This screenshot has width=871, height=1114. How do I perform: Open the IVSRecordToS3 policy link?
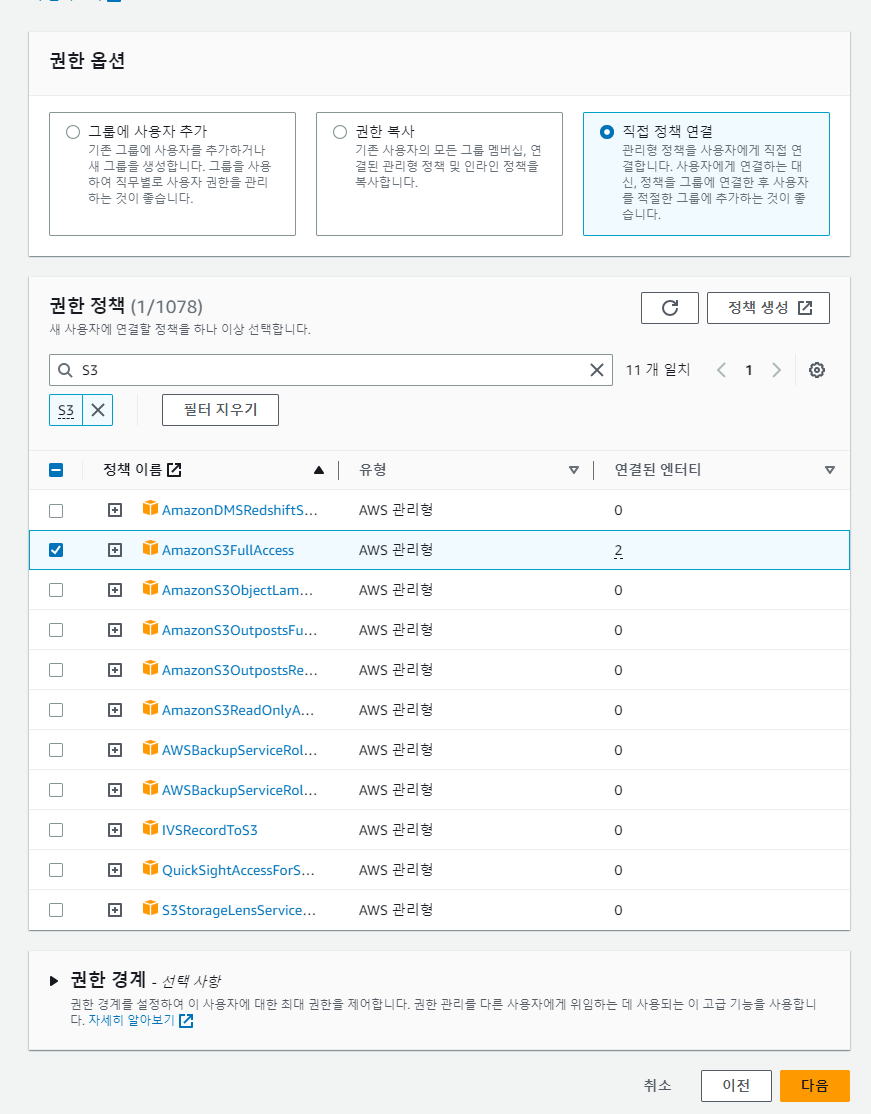click(x=210, y=830)
